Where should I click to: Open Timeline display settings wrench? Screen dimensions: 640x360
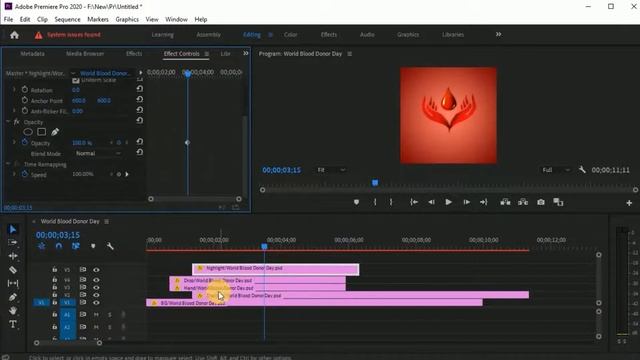(110, 246)
